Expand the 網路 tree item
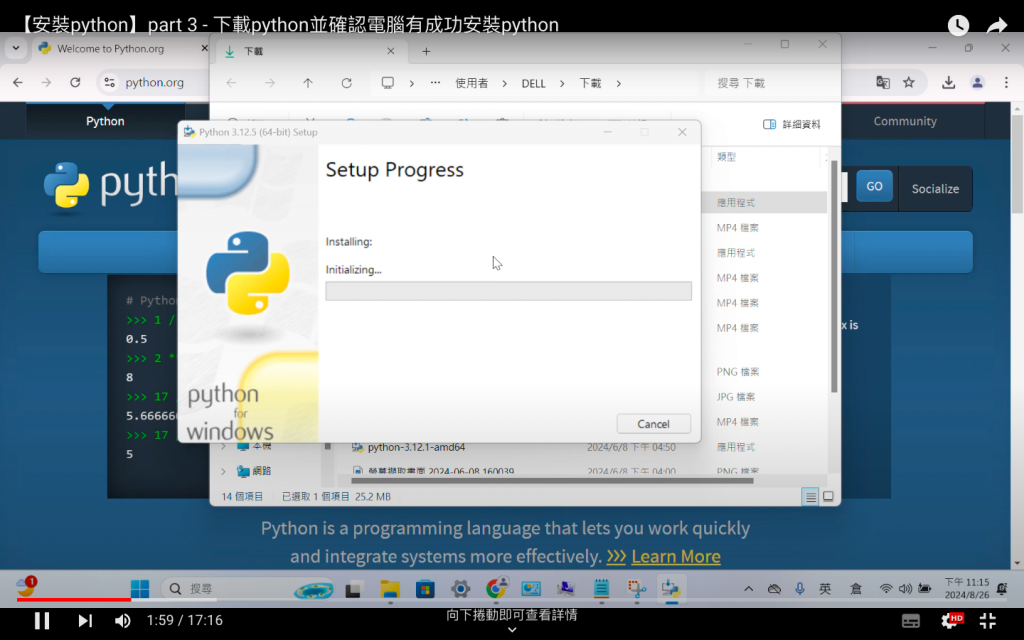The width and height of the screenshot is (1024, 640). click(x=223, y=471)
